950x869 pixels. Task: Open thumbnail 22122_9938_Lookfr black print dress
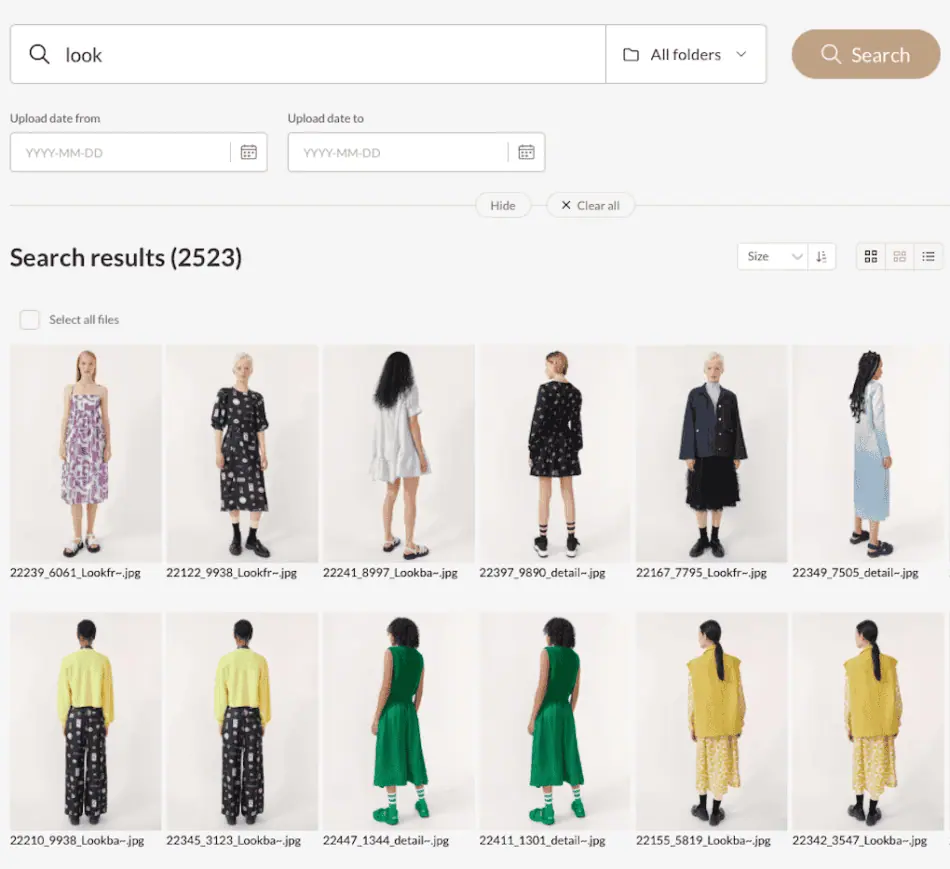coord(242,453)
